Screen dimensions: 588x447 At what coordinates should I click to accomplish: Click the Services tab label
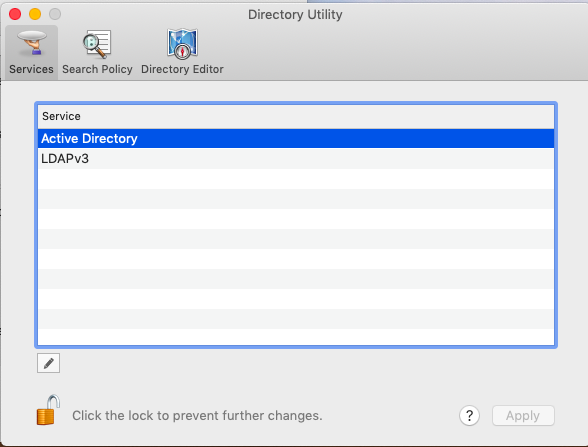coord(32,69)
